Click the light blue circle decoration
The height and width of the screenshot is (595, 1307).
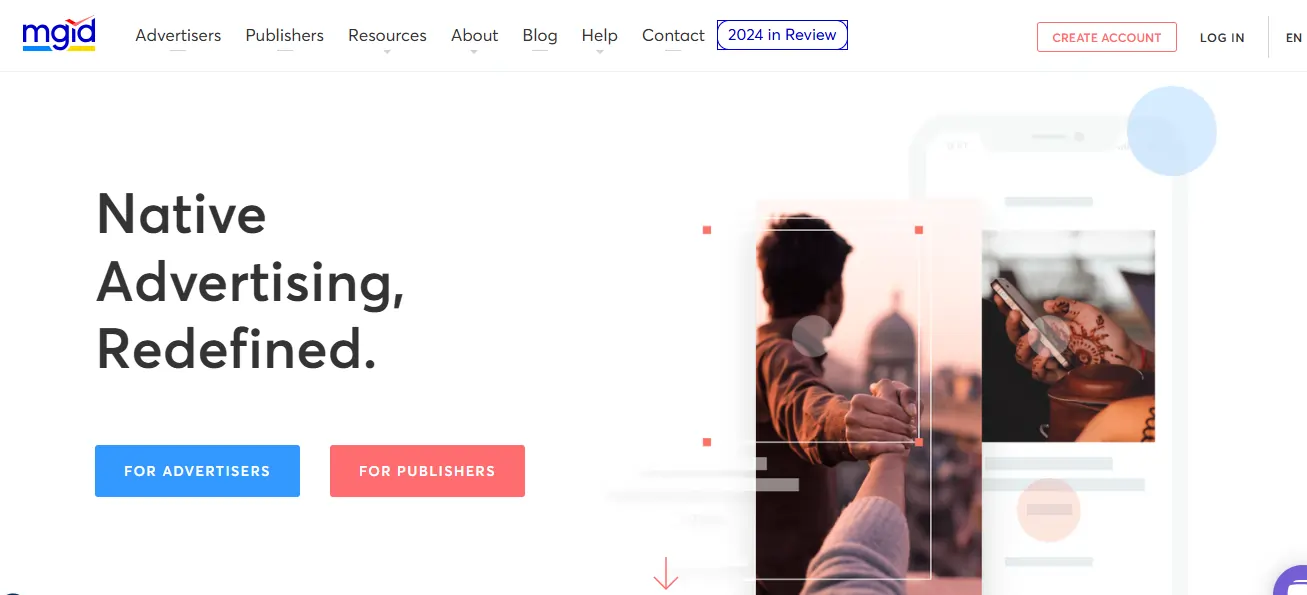click(1171, 131)
